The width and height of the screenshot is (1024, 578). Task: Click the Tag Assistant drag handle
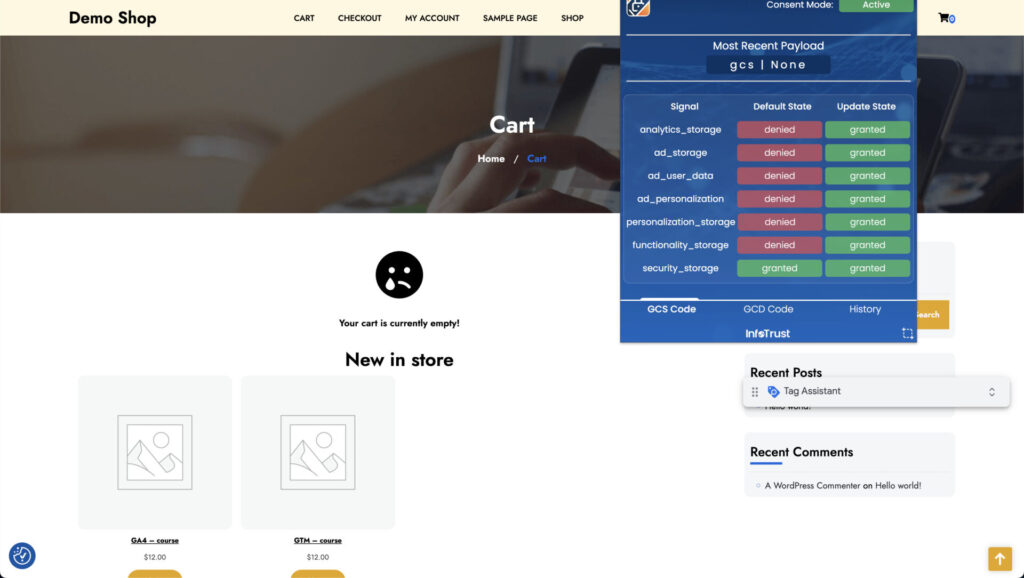[755, 392]
